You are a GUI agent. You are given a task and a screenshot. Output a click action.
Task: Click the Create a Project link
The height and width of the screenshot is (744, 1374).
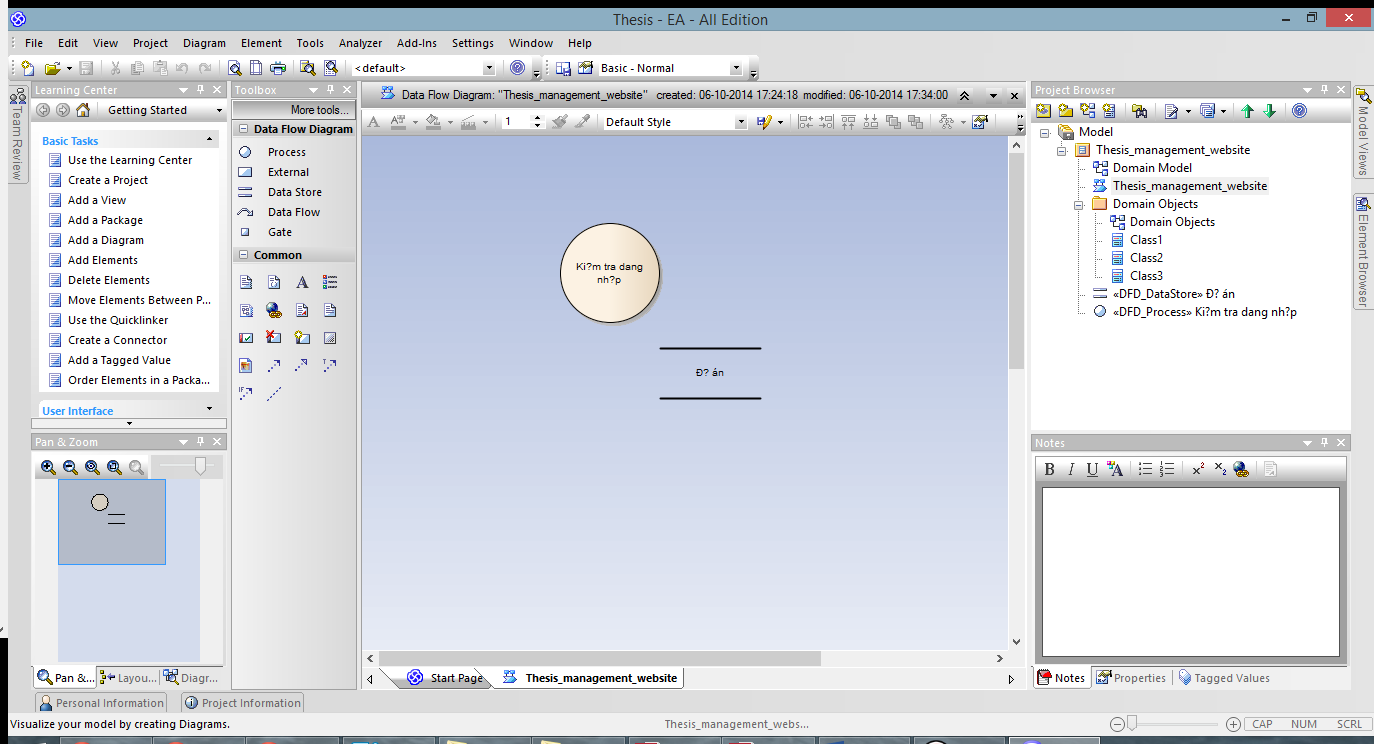(108, 180)
